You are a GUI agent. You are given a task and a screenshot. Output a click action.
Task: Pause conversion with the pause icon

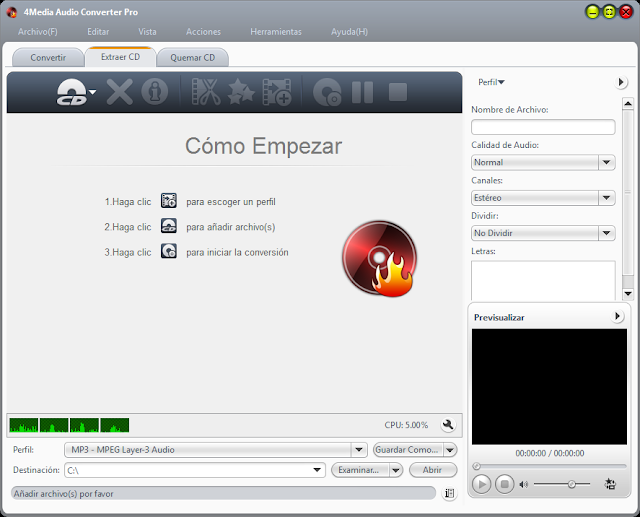point(362,92)
